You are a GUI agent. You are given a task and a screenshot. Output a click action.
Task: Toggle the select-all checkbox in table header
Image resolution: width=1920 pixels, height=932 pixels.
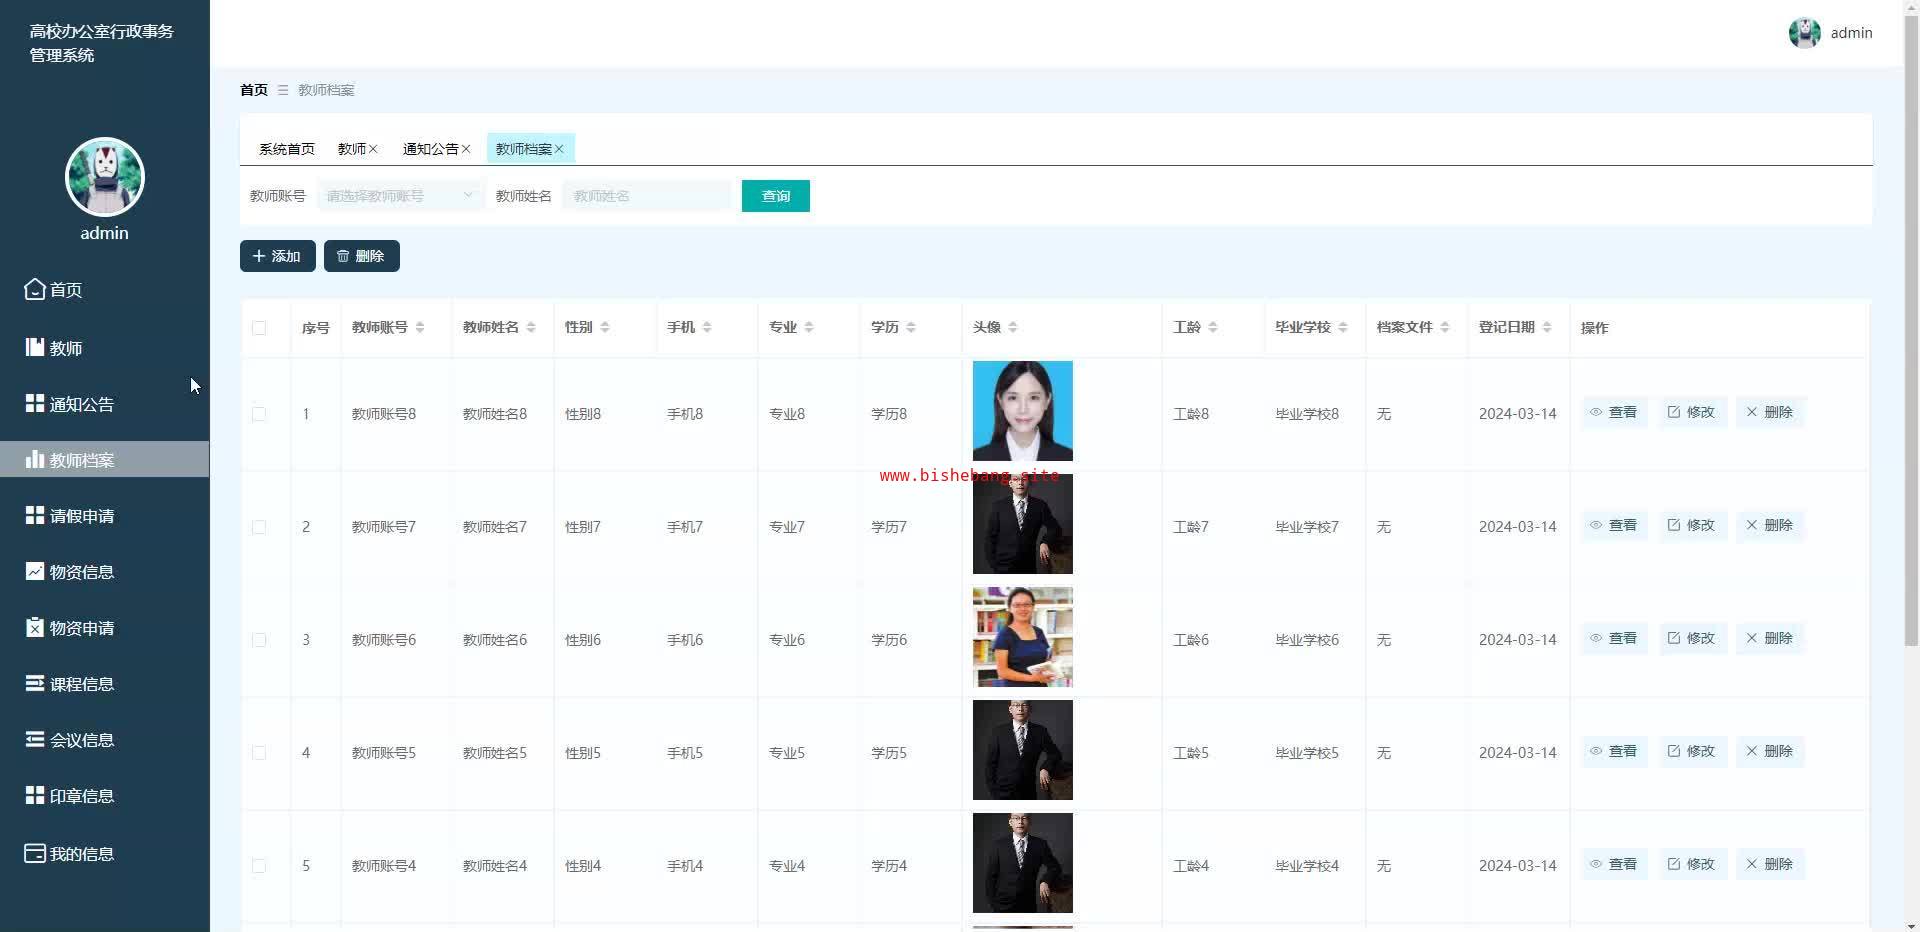(259, 328)
